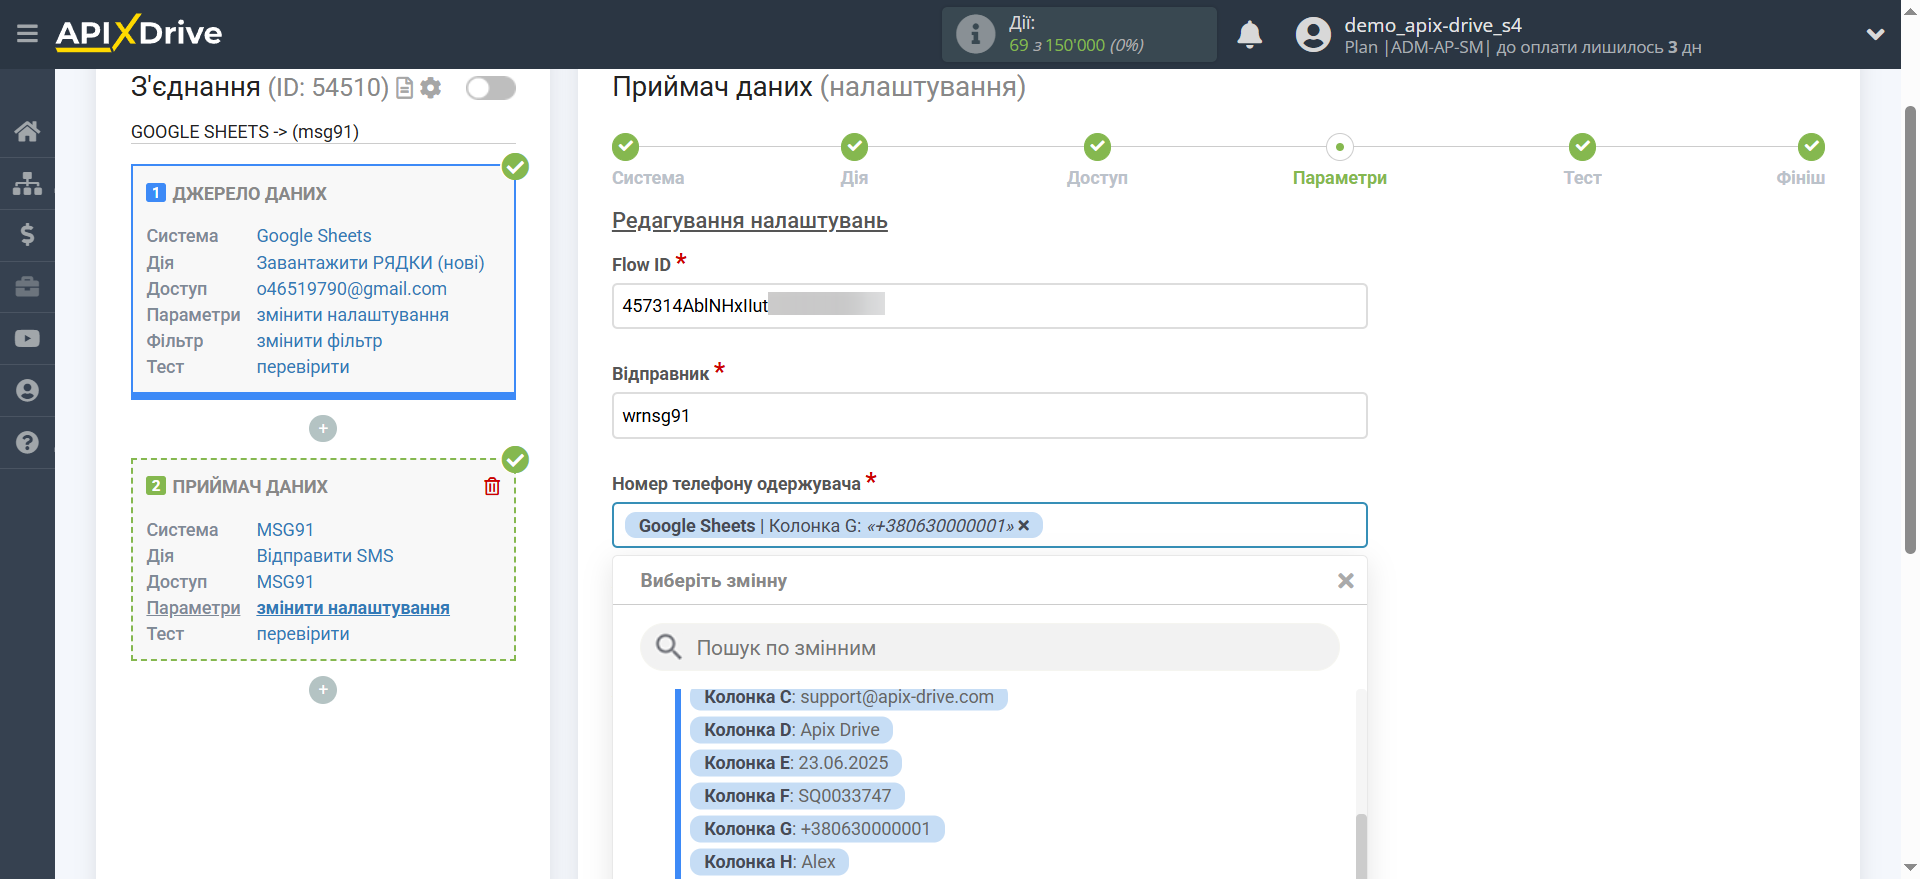This screenshot has height=879, width=1920.
Task: Focus the Пошук по змінним search field
Action: [989, 647]
